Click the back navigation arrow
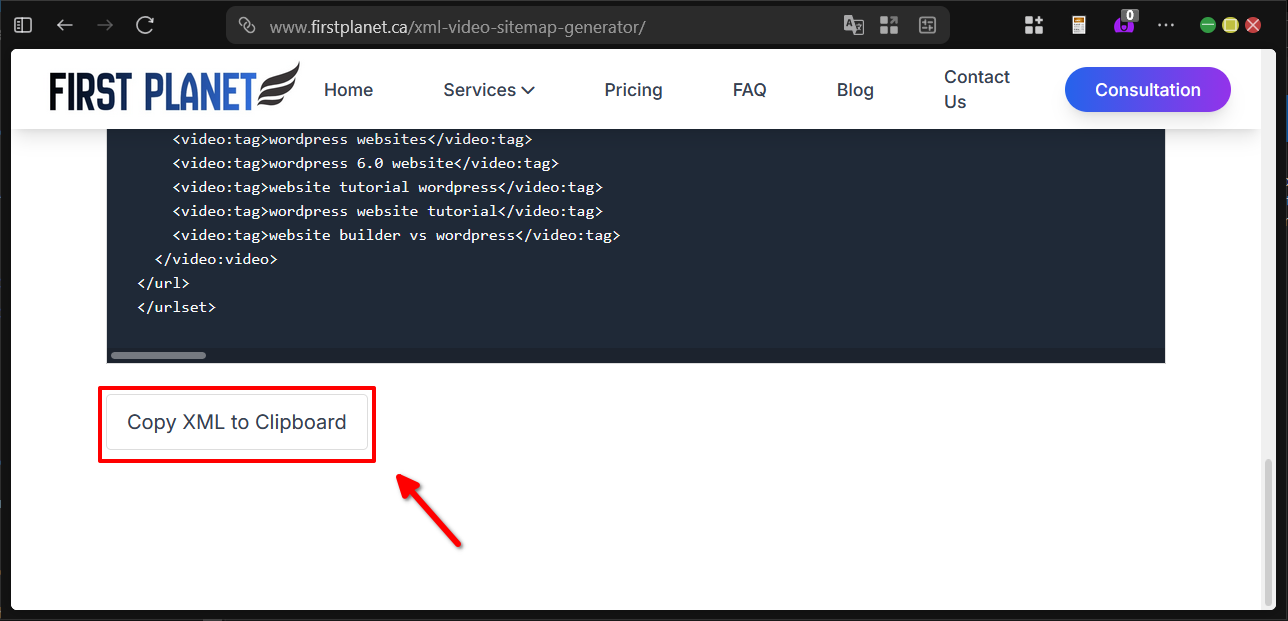 64,25
